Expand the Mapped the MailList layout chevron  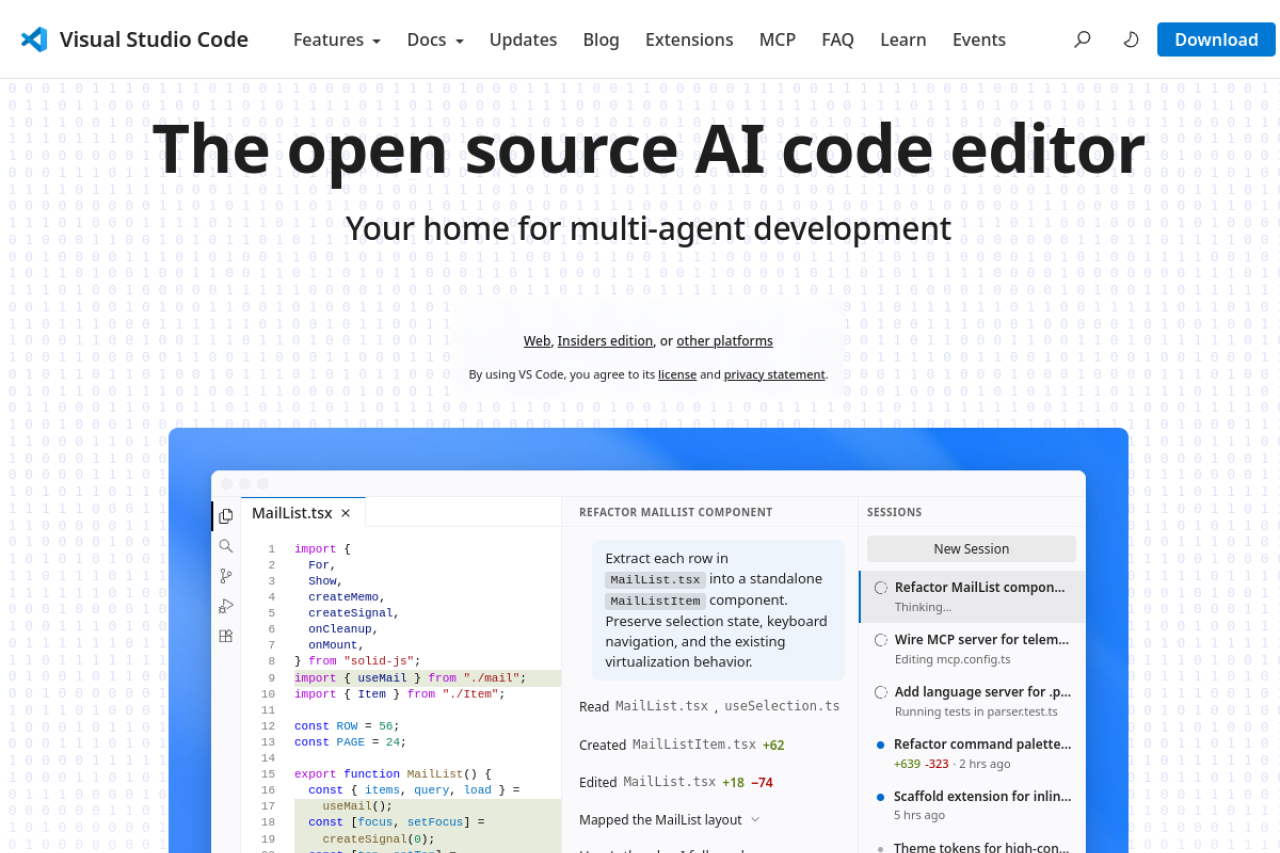pyautogui.click(x=755, y=820)
